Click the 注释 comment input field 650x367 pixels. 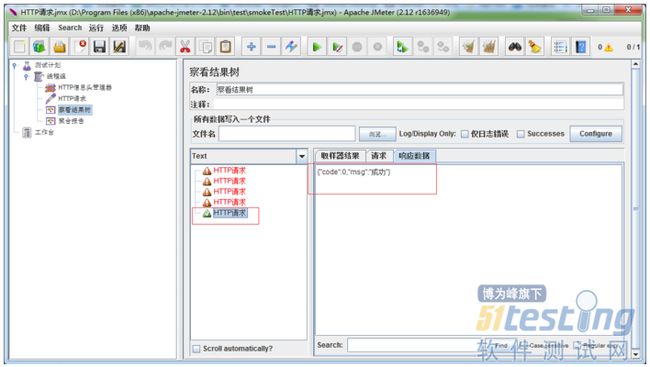click(x=418, y=104)
